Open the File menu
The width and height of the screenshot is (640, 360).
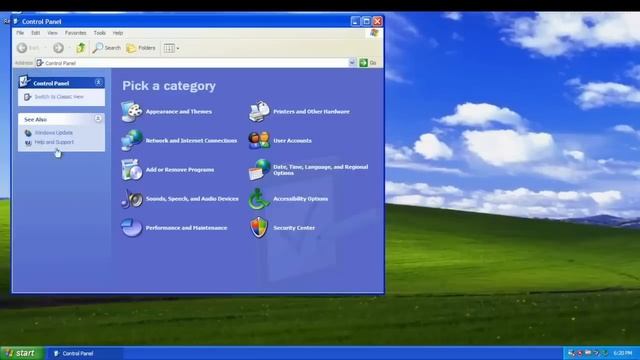[20, 33]
